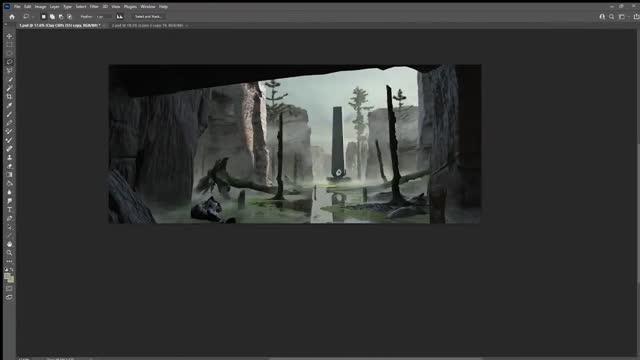
Task: Toggle the Anti-alias option
Action: (120, 17)
